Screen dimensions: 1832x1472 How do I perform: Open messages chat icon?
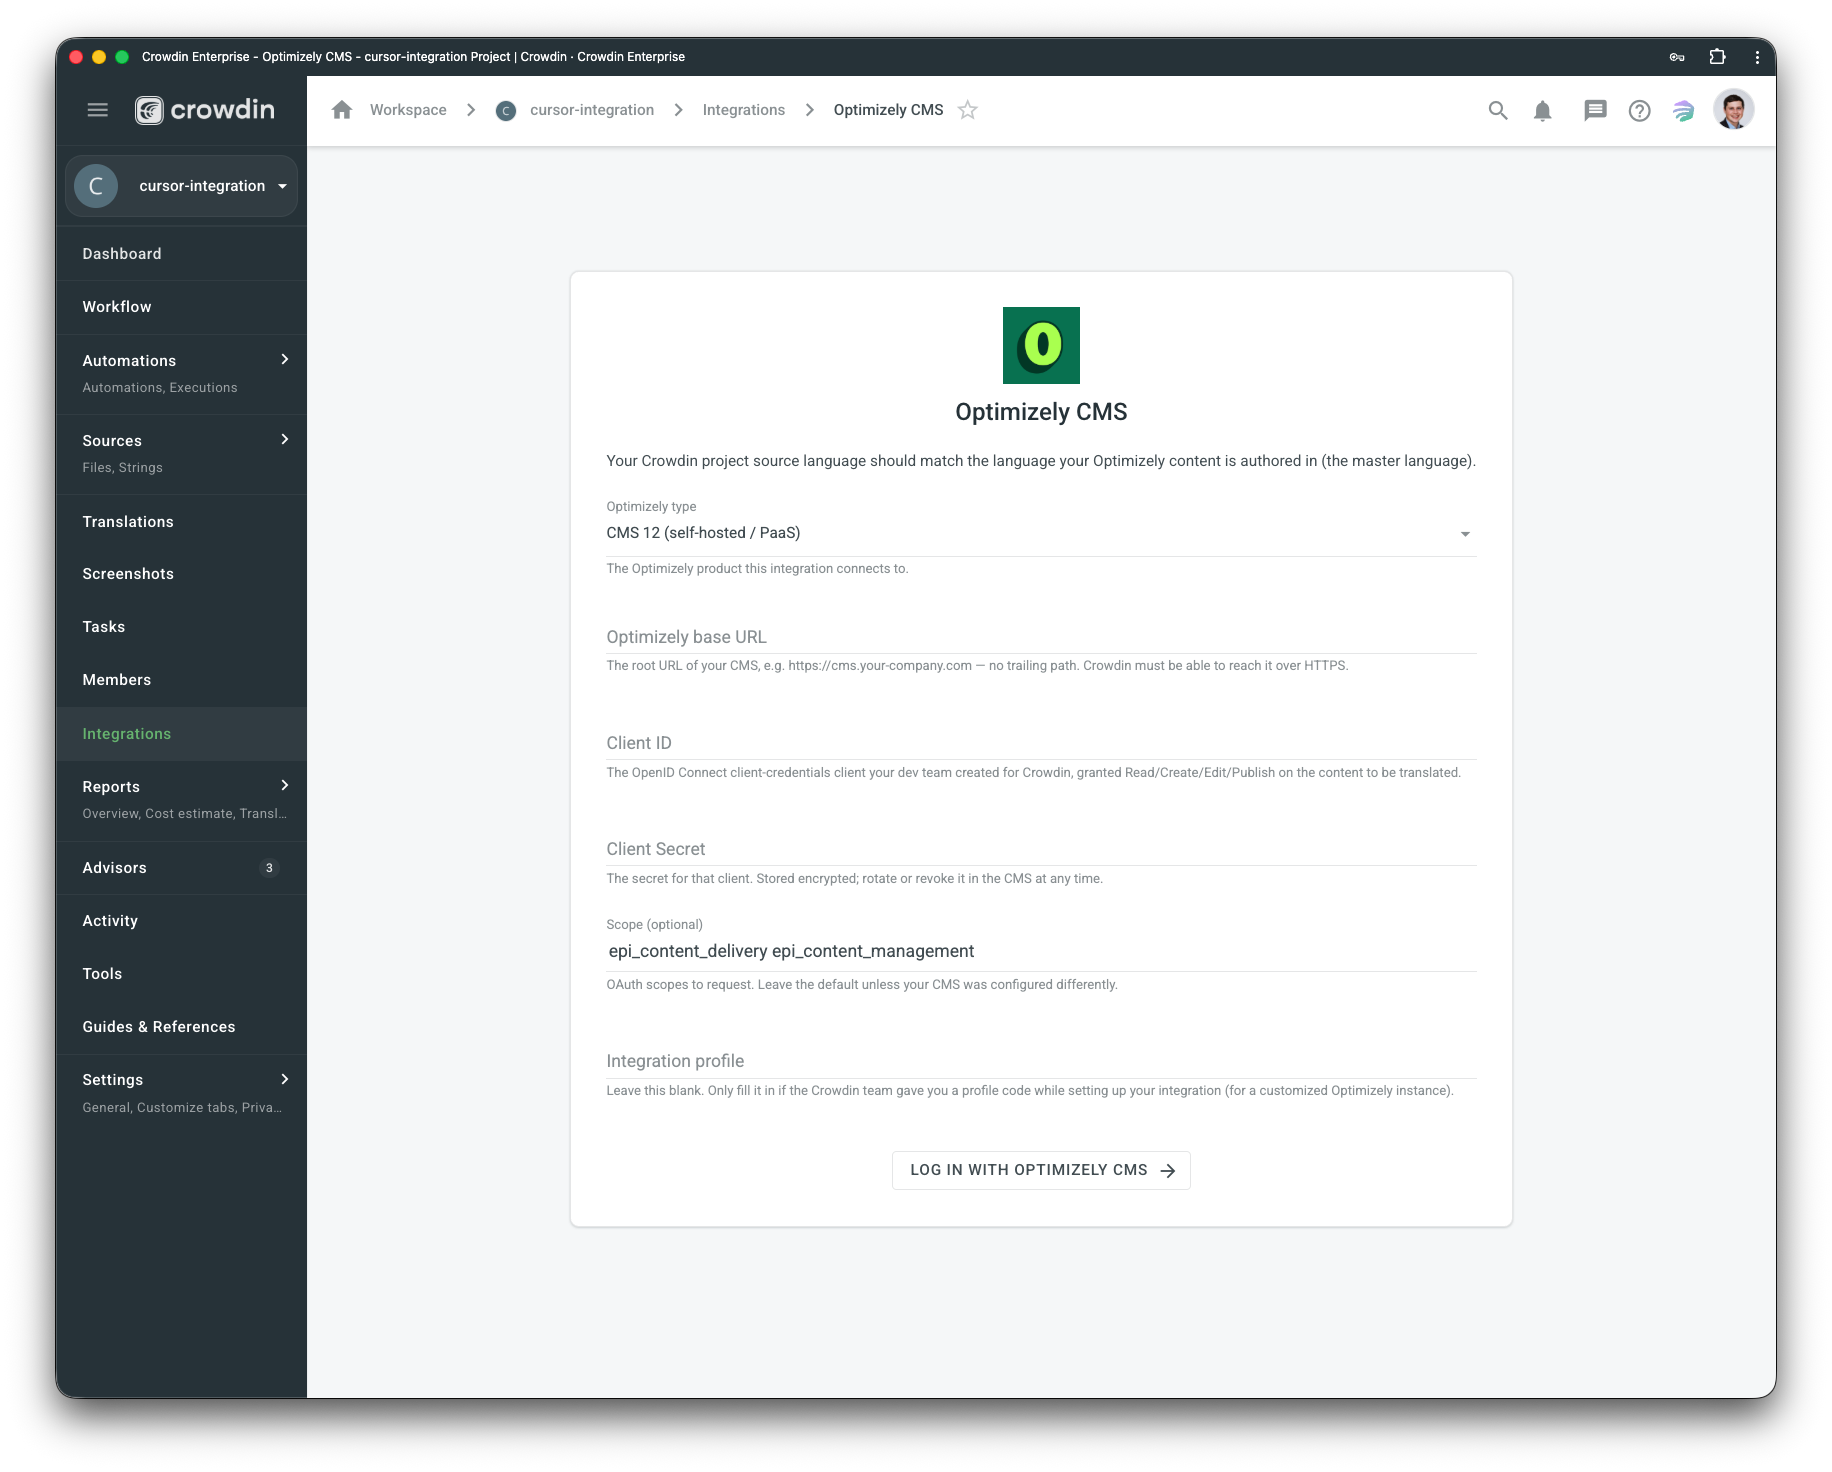point(1595,111)
